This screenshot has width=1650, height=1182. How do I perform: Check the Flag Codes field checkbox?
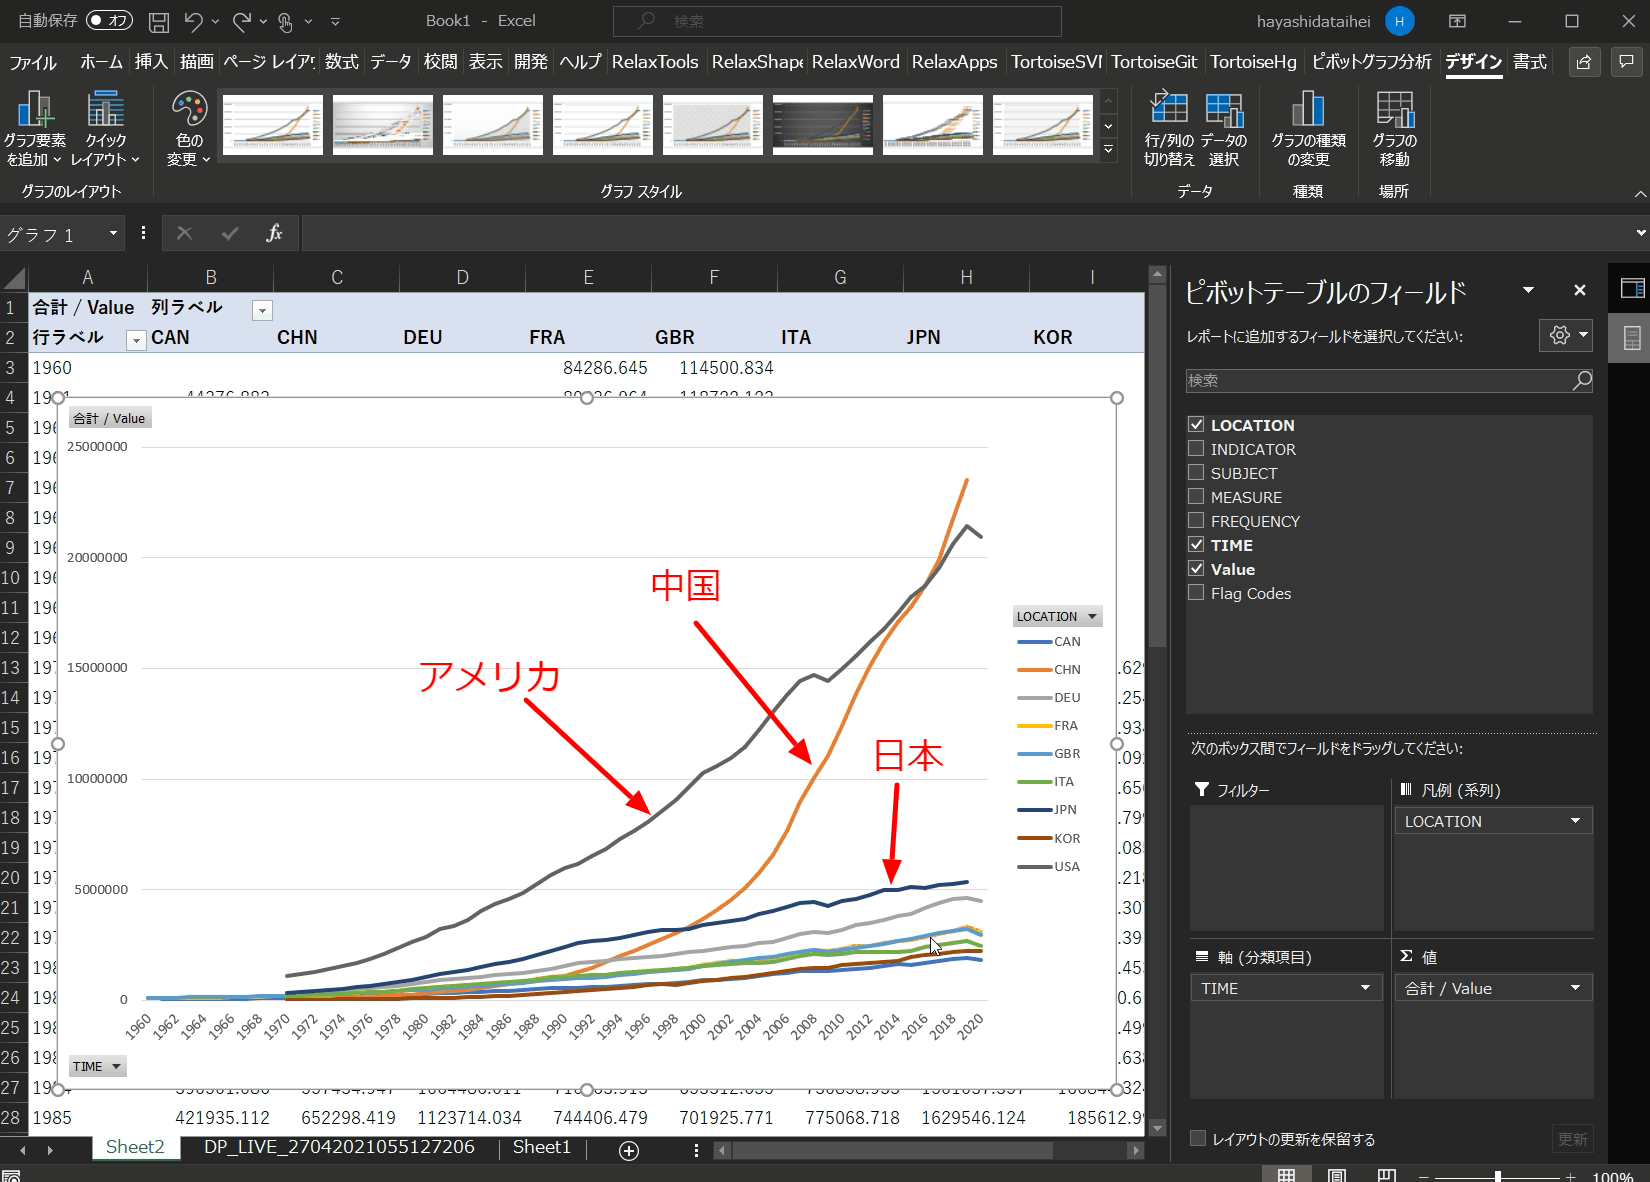click(x=1196, y=593)
